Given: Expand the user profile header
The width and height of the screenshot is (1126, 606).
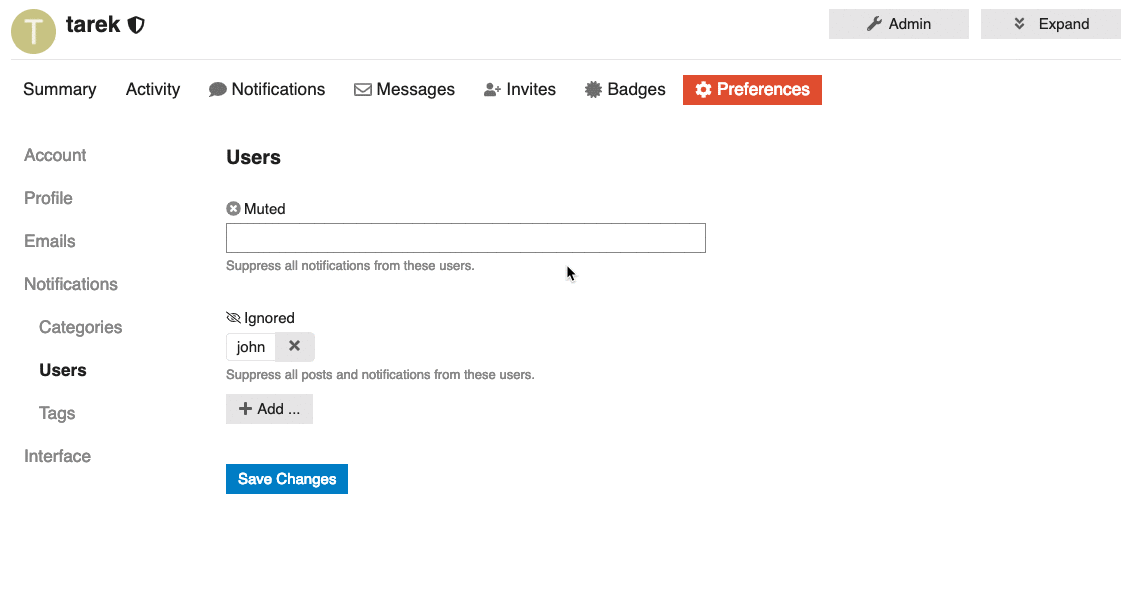Looking at the screenshot, I should point(1050,24).
